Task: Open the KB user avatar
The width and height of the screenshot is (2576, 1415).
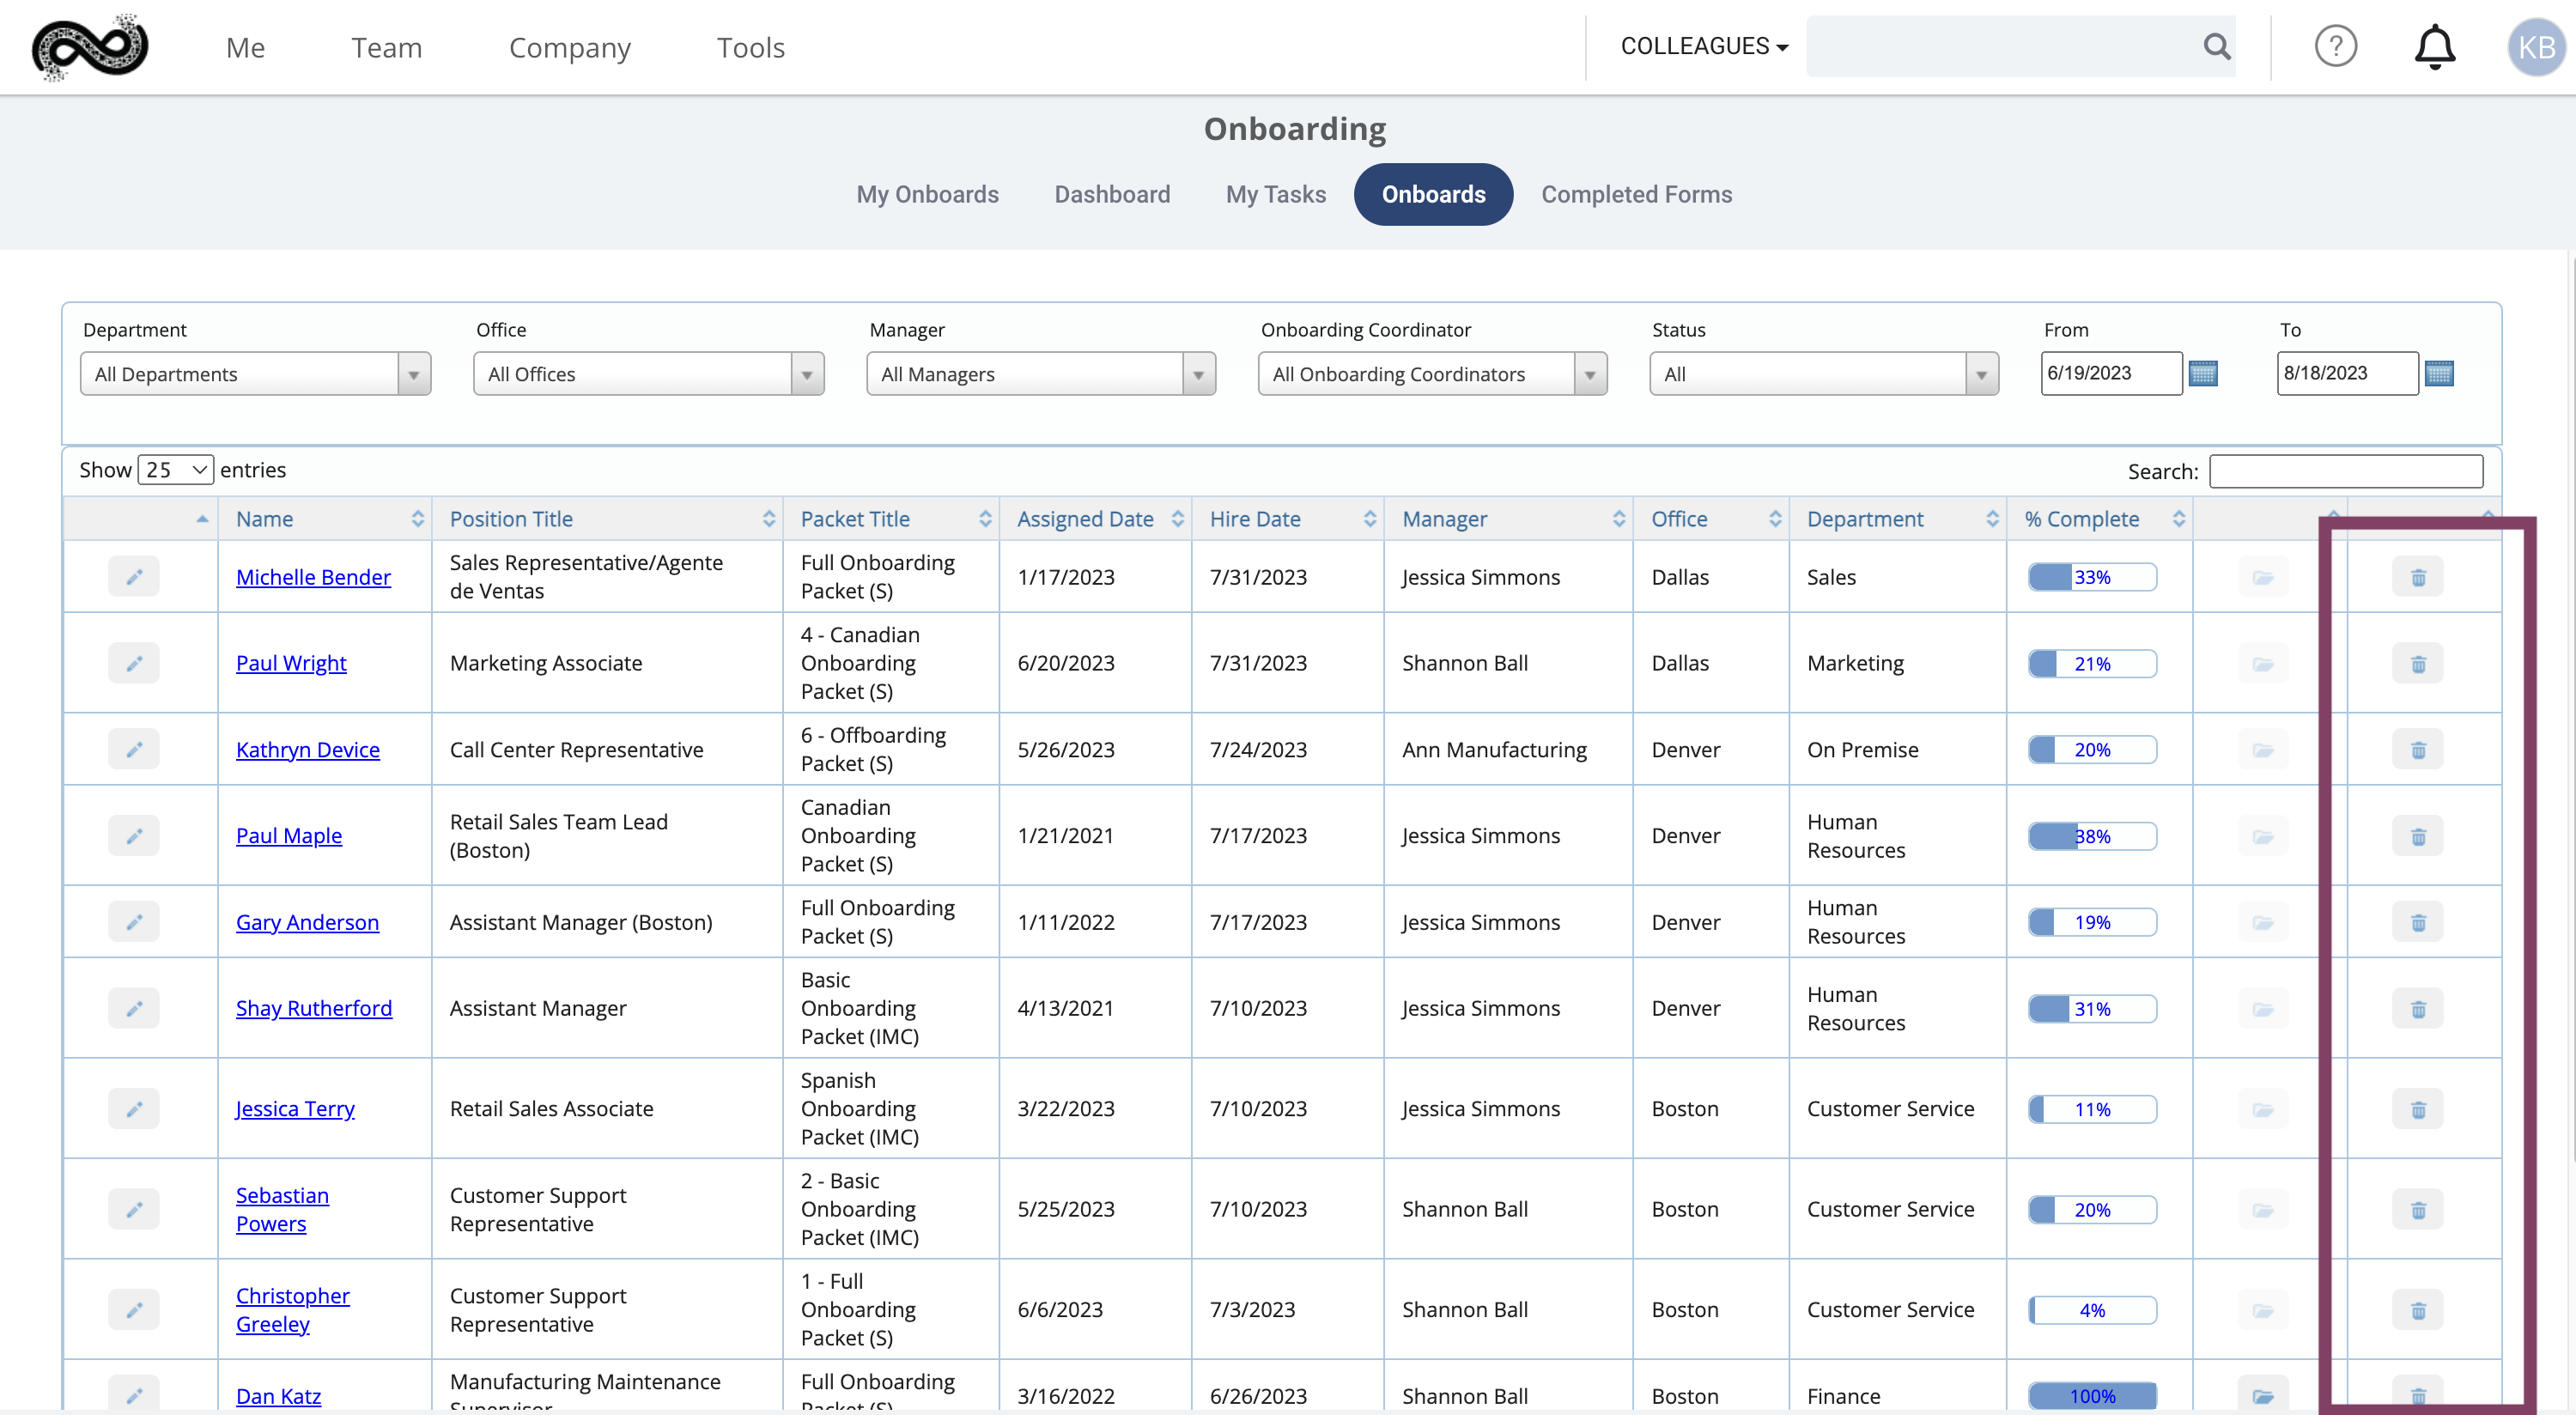Action: coord(2536,47)
